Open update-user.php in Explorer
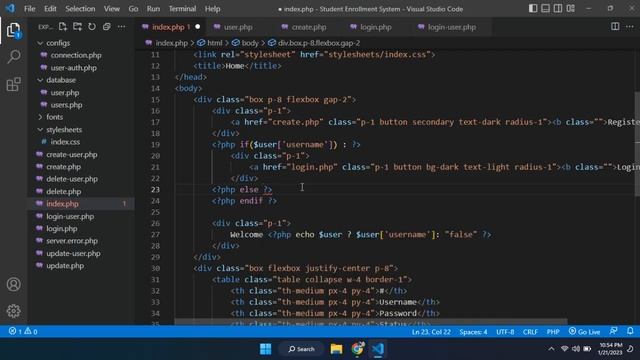This screenshot has height=360, width=640. pos(73,253)
